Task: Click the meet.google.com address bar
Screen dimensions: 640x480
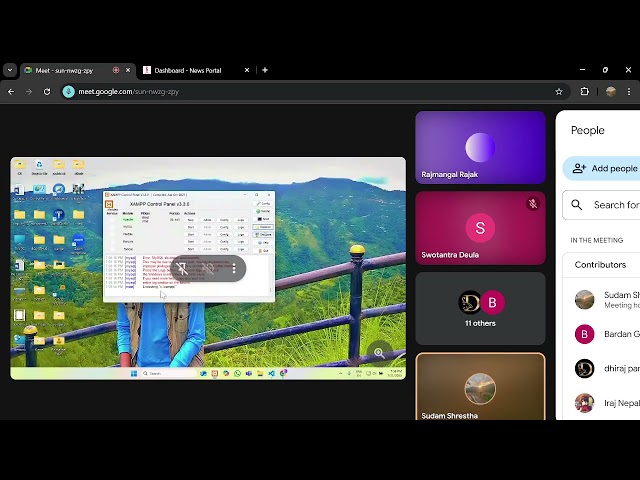Action: (314, 92)
